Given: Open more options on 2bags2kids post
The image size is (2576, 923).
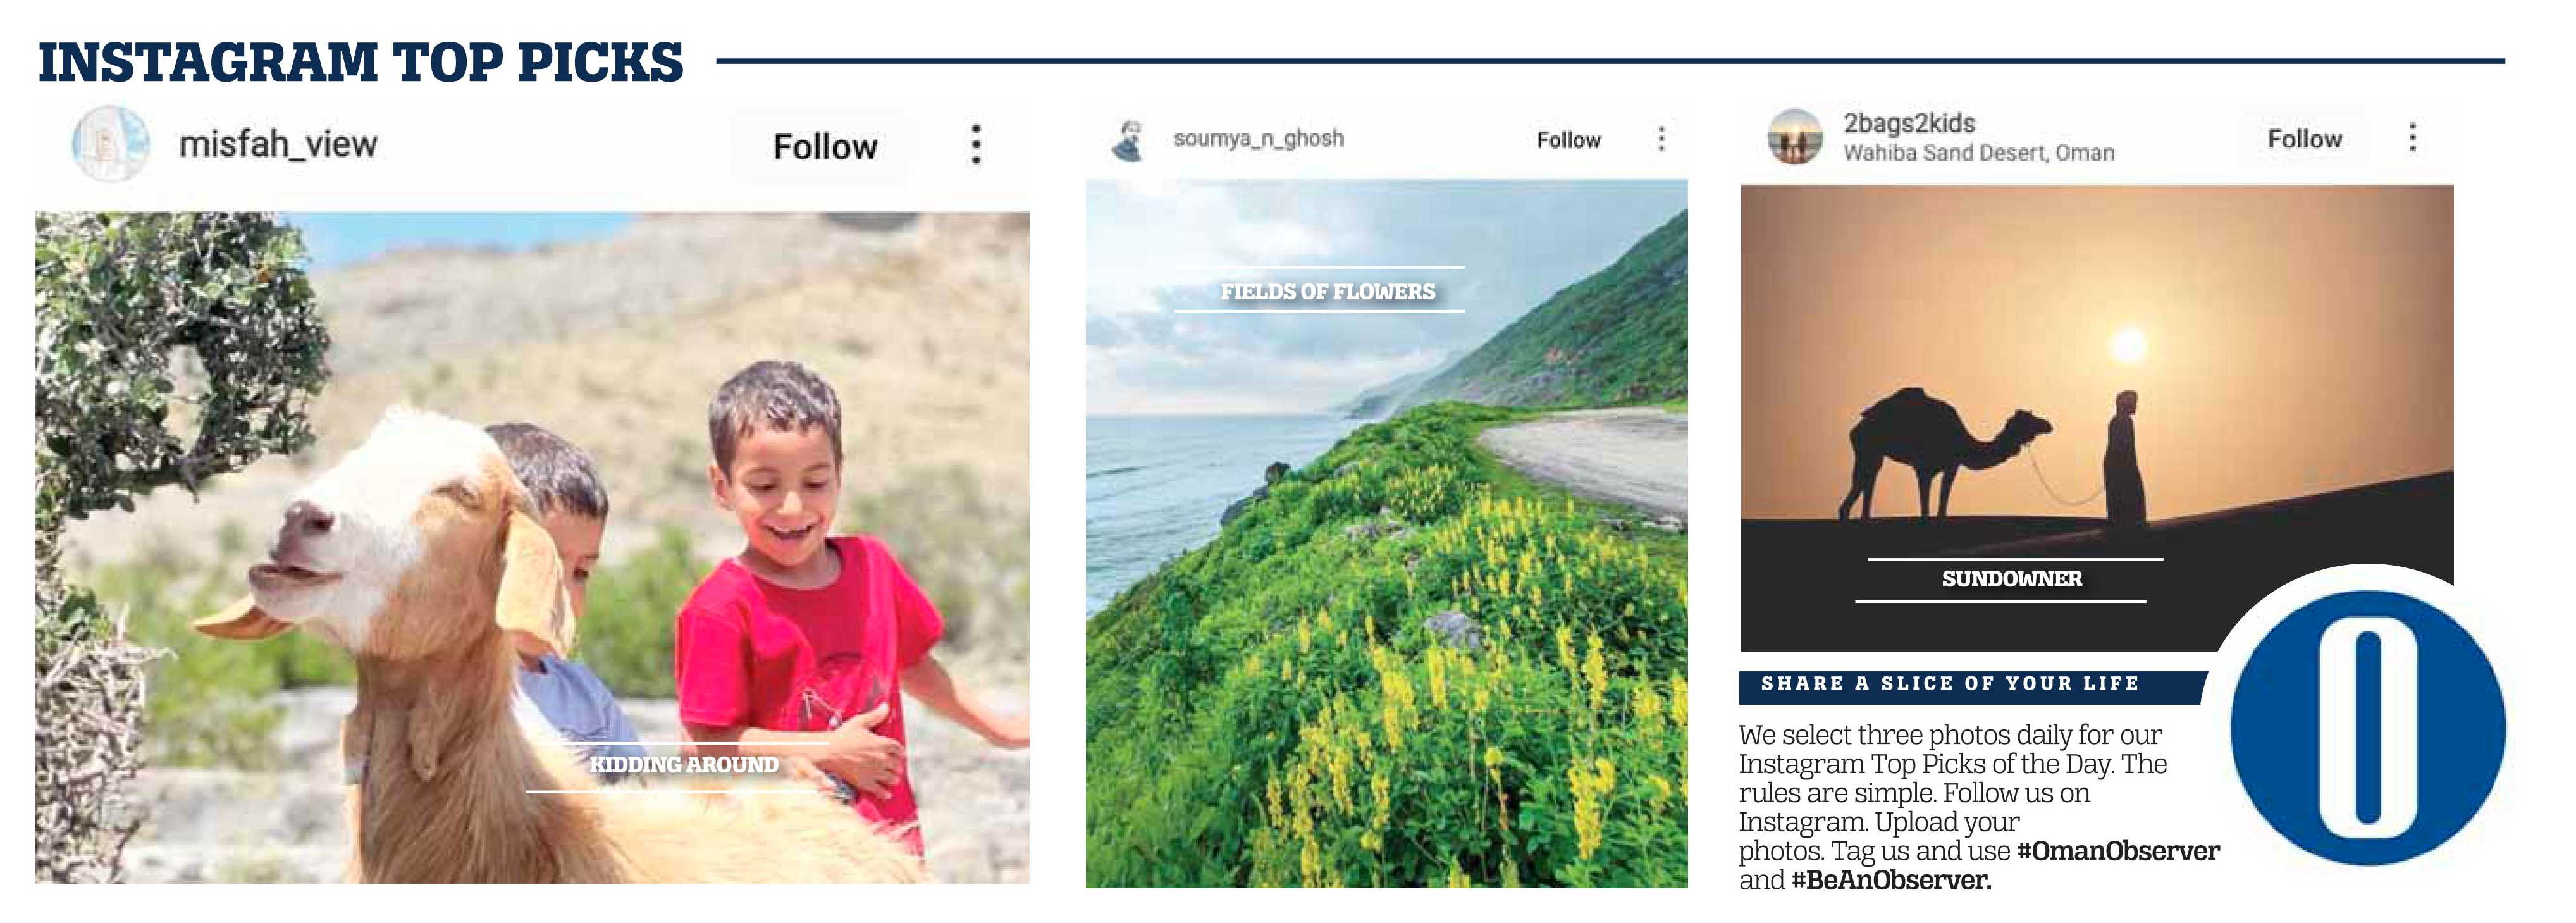Looking at the screenshot, I should pos(2412,137).
